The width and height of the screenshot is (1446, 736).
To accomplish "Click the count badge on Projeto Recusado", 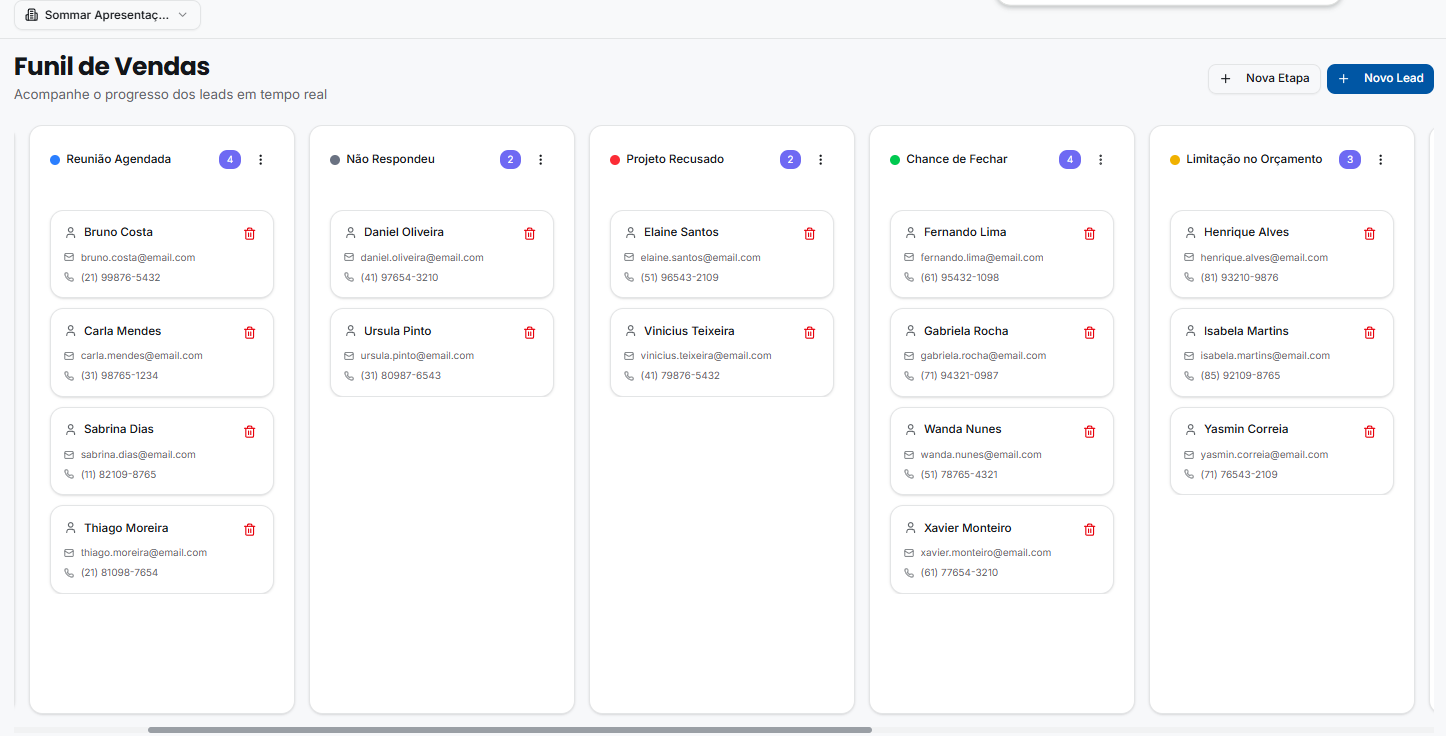I will 790,159.
